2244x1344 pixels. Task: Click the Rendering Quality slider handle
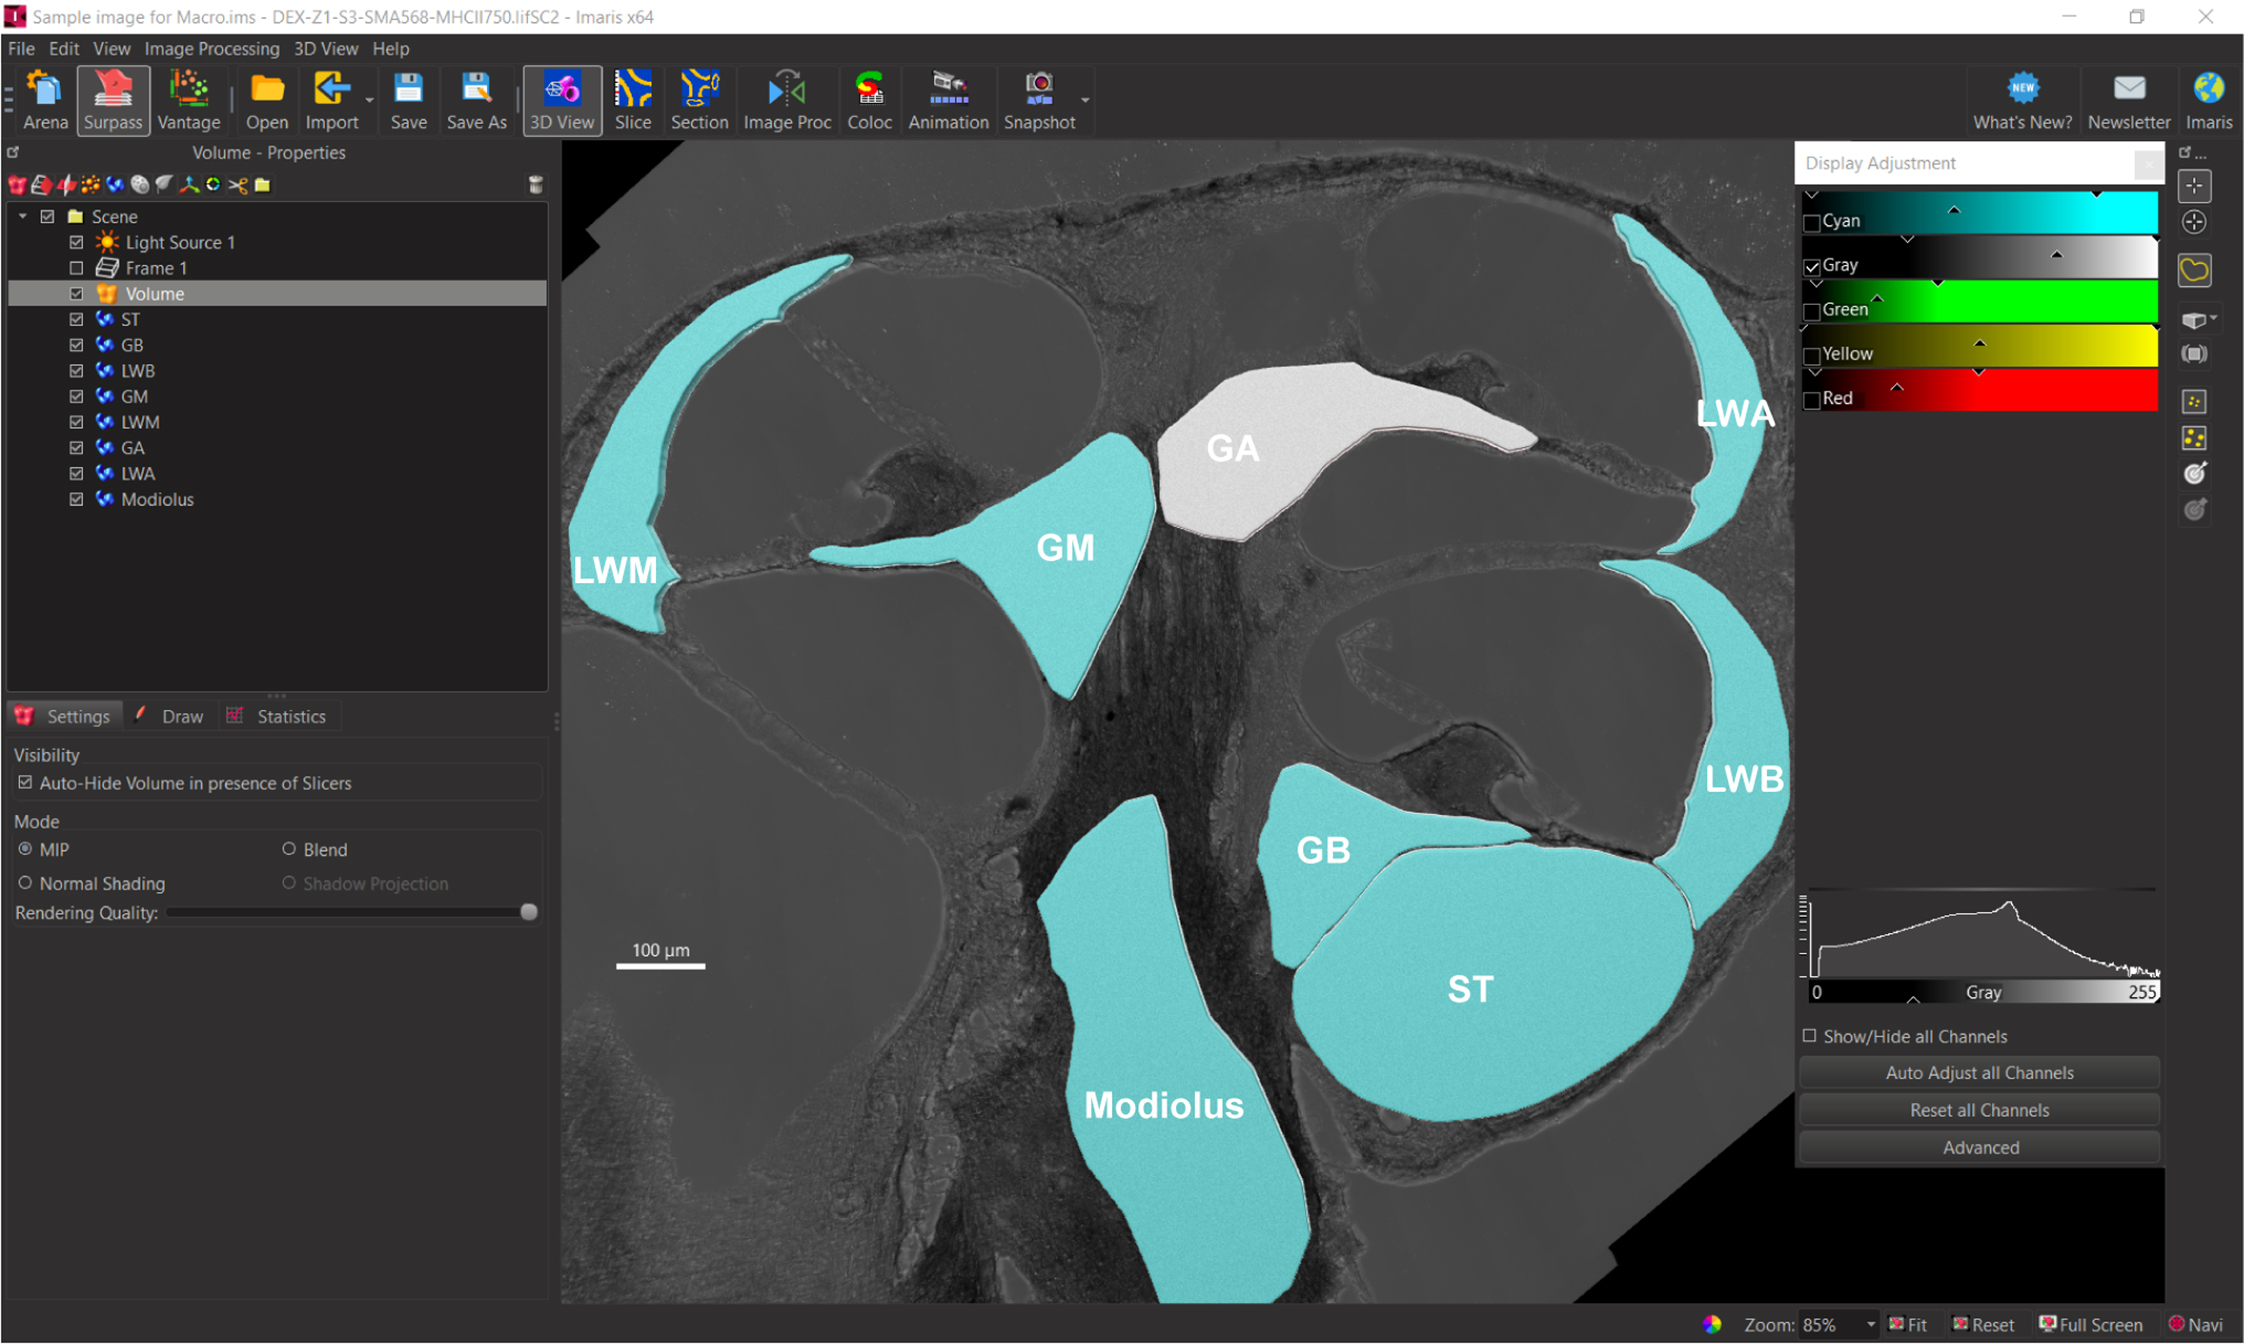[x=529, y=912]
